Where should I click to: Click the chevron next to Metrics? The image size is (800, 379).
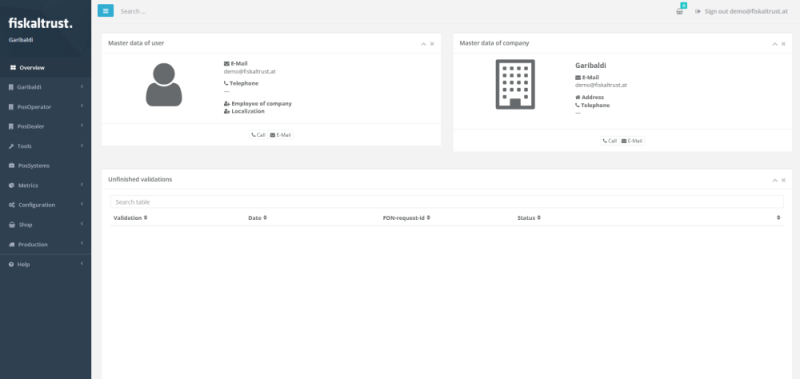[x=82, y=185]
